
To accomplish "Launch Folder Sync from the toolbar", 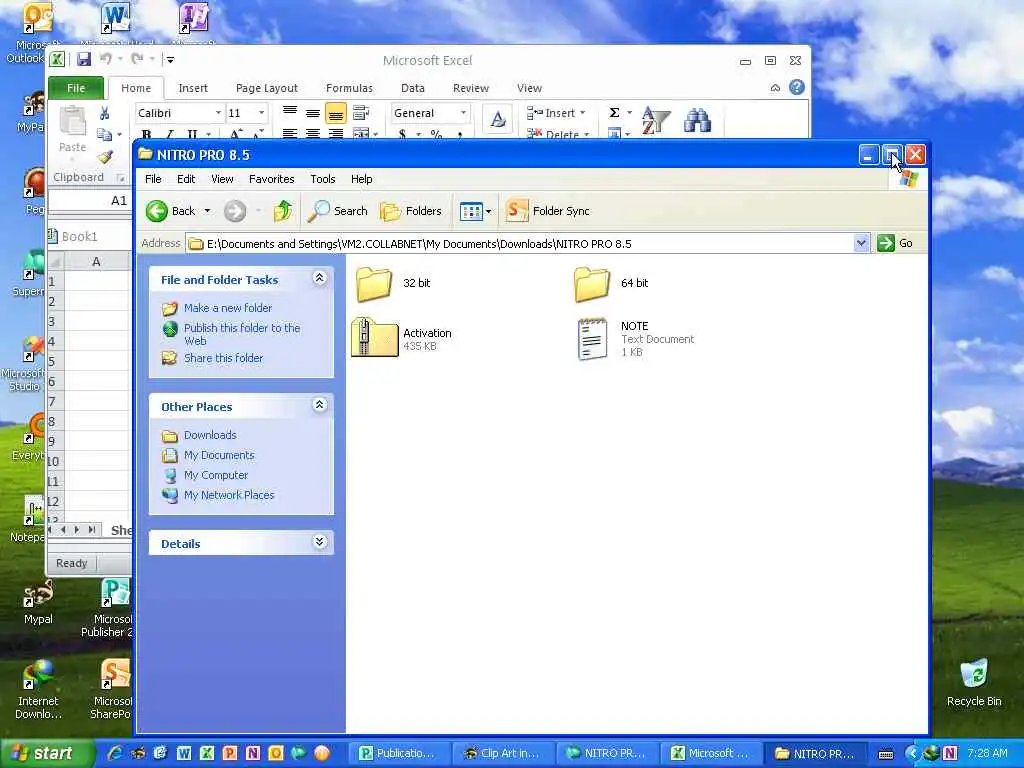I will pos(548,211).
